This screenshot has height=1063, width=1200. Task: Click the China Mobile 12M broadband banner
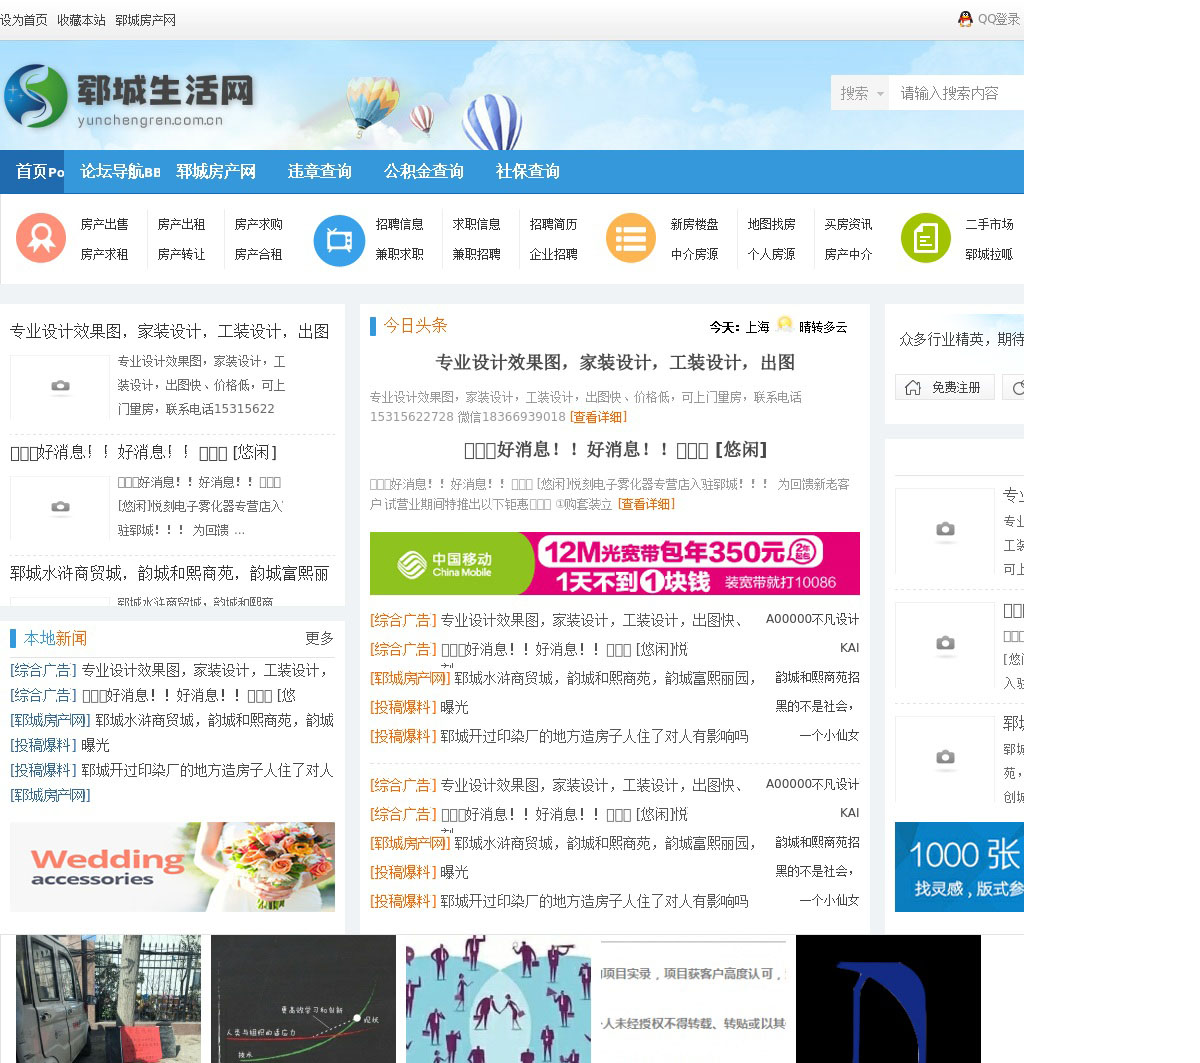pyautogui.click(x=614, y=564)
